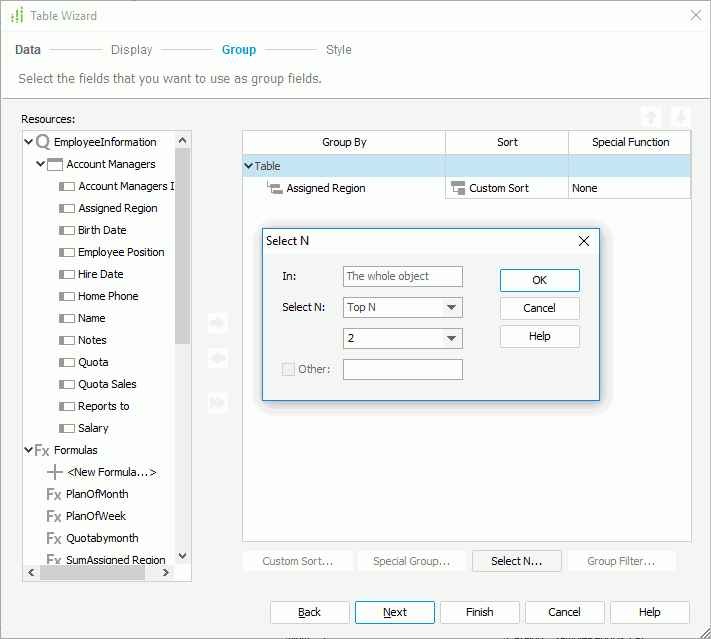Open the Top N dropdown
Screen dimensions: 711x639
point(451,307)
